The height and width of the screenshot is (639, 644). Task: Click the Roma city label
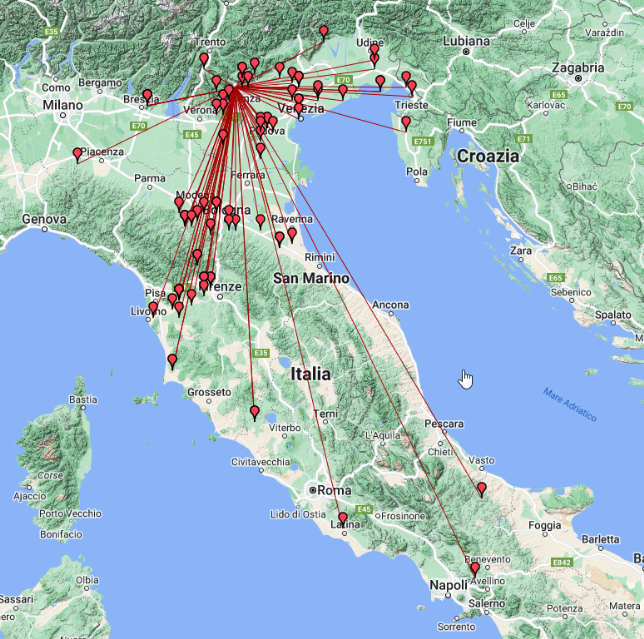[x=334, y=490]
